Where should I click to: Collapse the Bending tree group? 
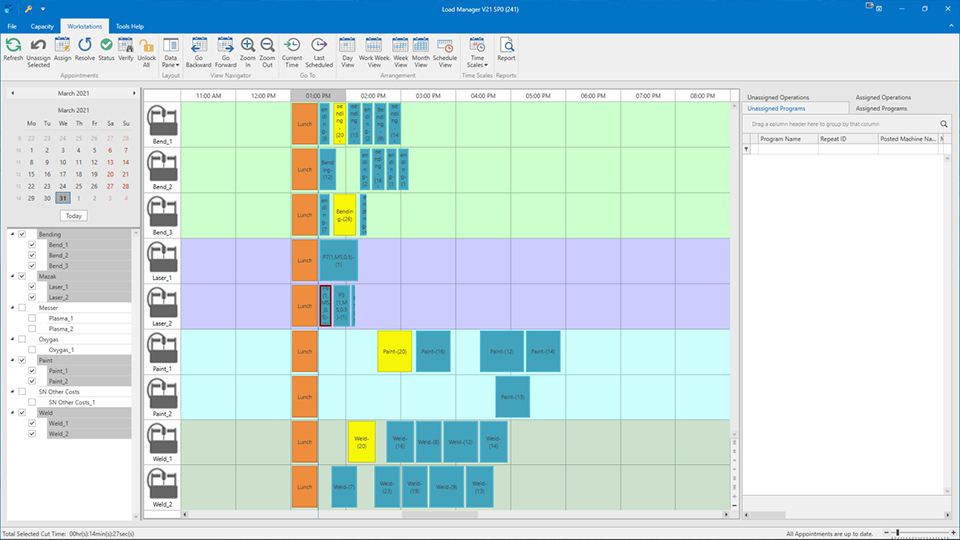point(12,234)
